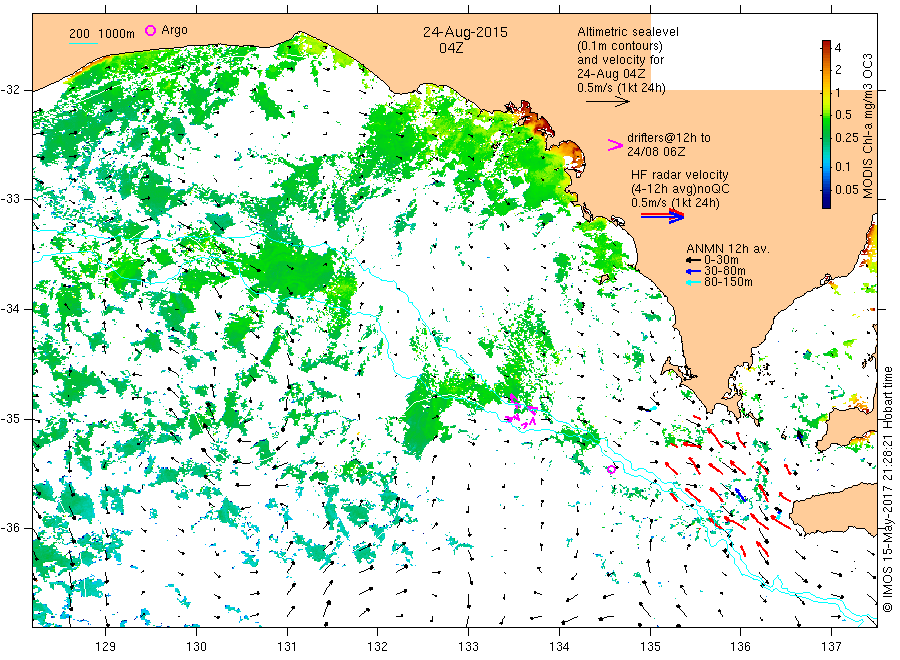Click the latitude label -35
Viewport: 900px width, 660px height.
pos(11,419)
